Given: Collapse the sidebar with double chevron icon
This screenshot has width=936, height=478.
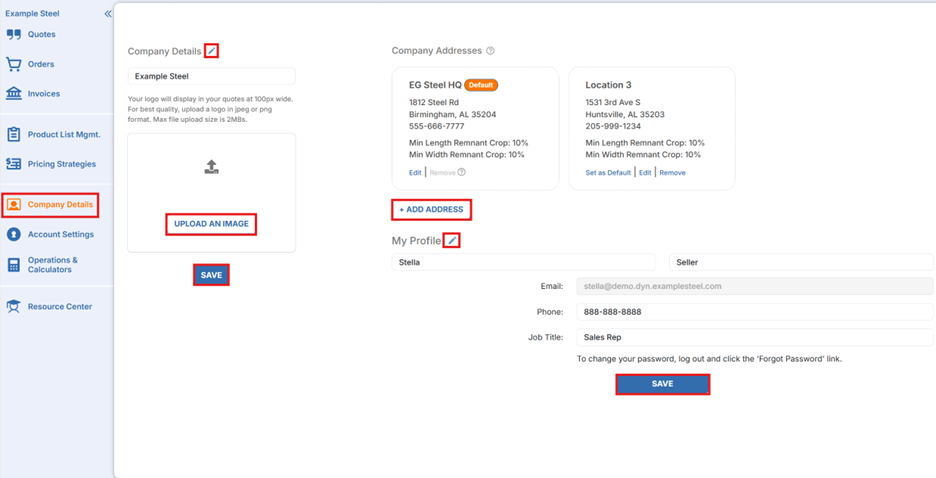Looking at the screenshot, I should (108, 14).
